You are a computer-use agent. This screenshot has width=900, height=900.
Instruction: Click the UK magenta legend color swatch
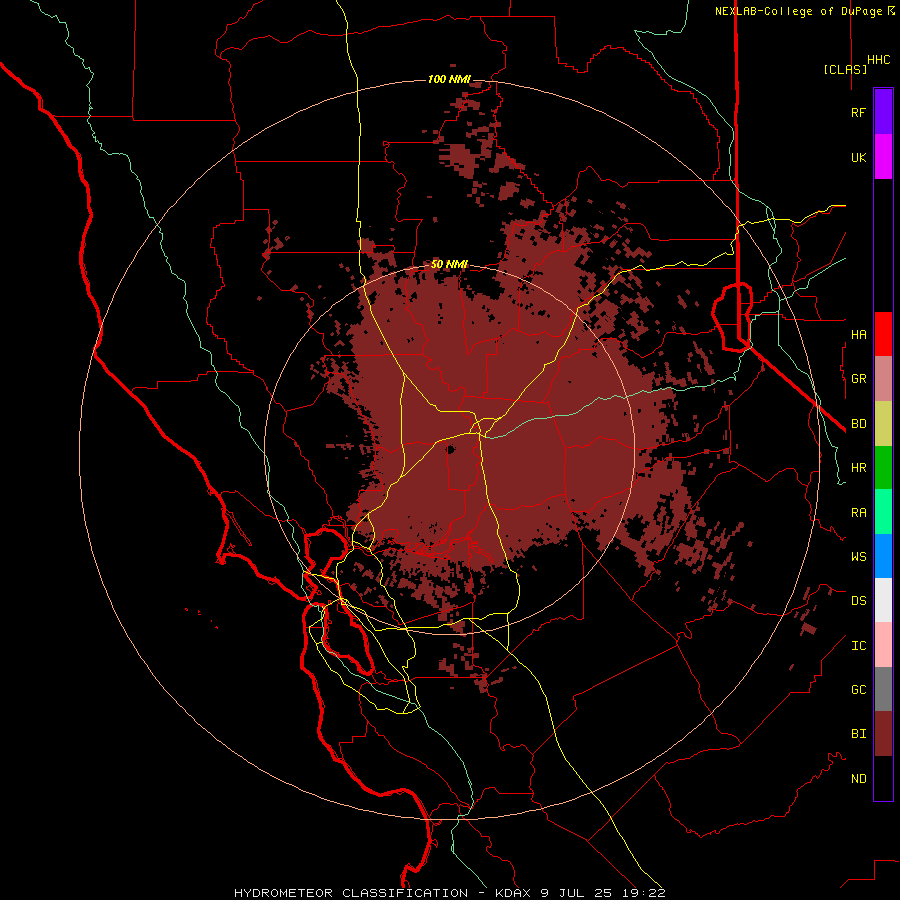coord(883,157)
